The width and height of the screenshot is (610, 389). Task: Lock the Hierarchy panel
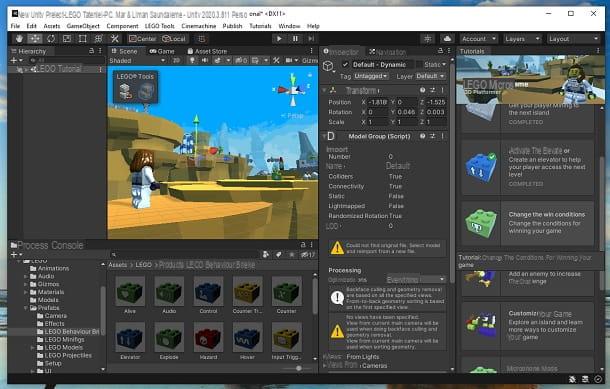(91, 51)
